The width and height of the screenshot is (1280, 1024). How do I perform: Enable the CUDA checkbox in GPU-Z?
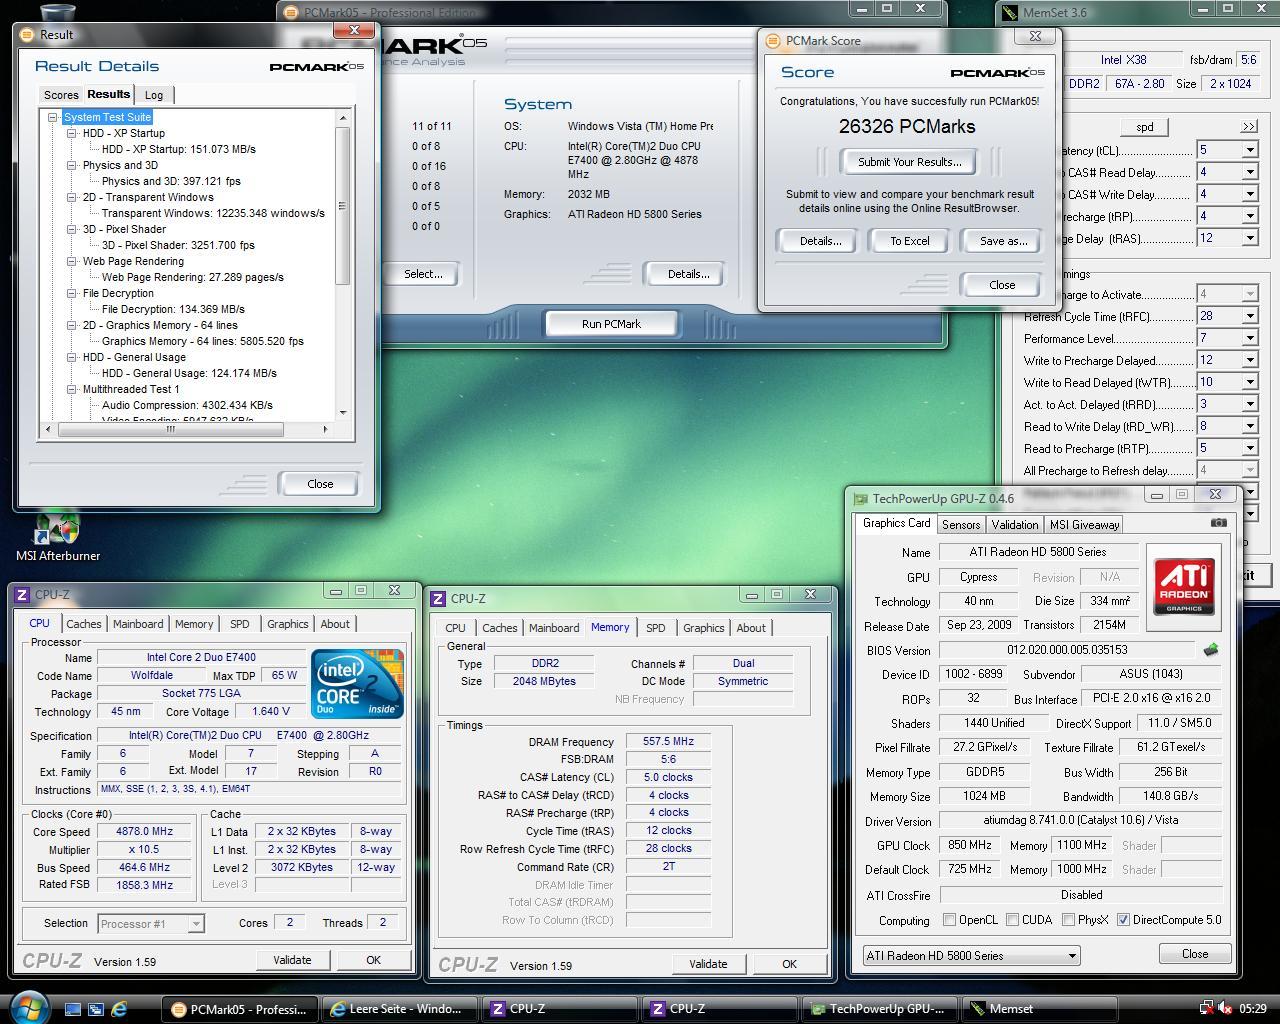tap(1013, 919)
